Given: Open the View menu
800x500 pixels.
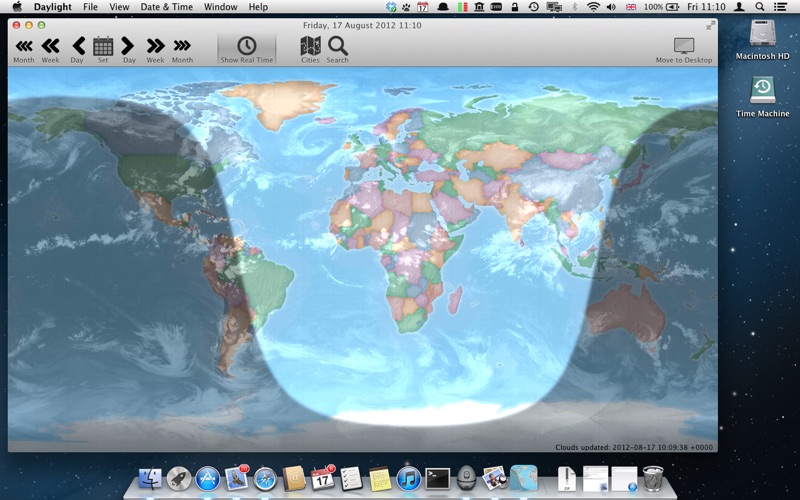Looking at the screenshot, I should click(119, 7).
